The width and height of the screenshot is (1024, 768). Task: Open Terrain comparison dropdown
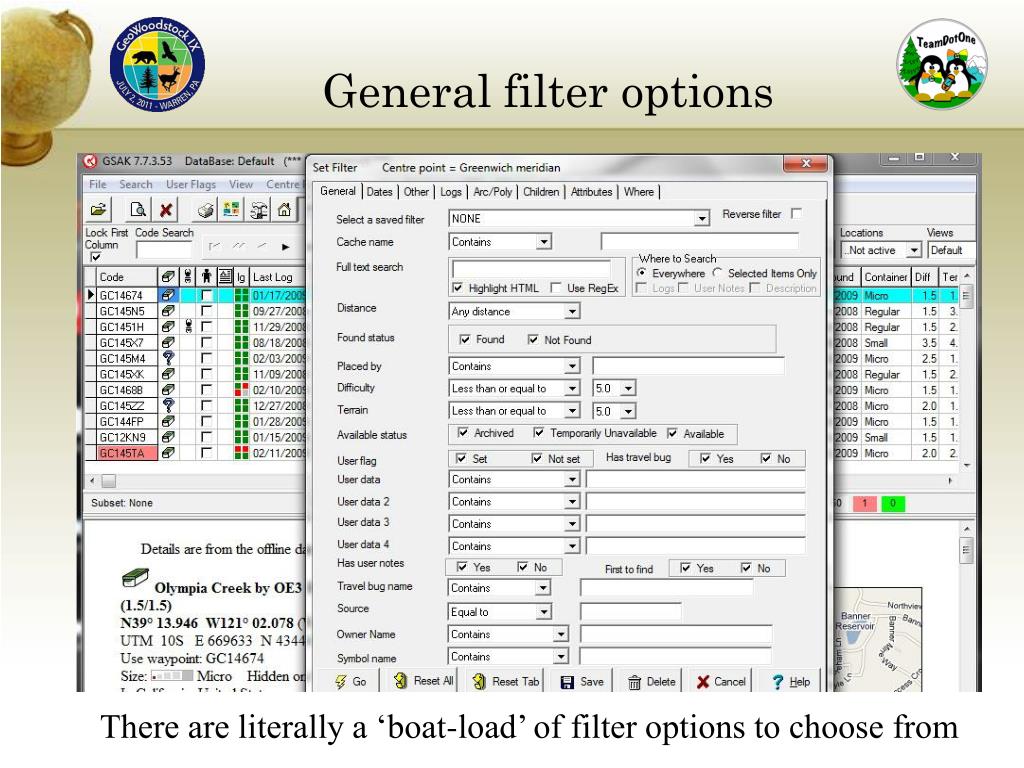(572, 411)
